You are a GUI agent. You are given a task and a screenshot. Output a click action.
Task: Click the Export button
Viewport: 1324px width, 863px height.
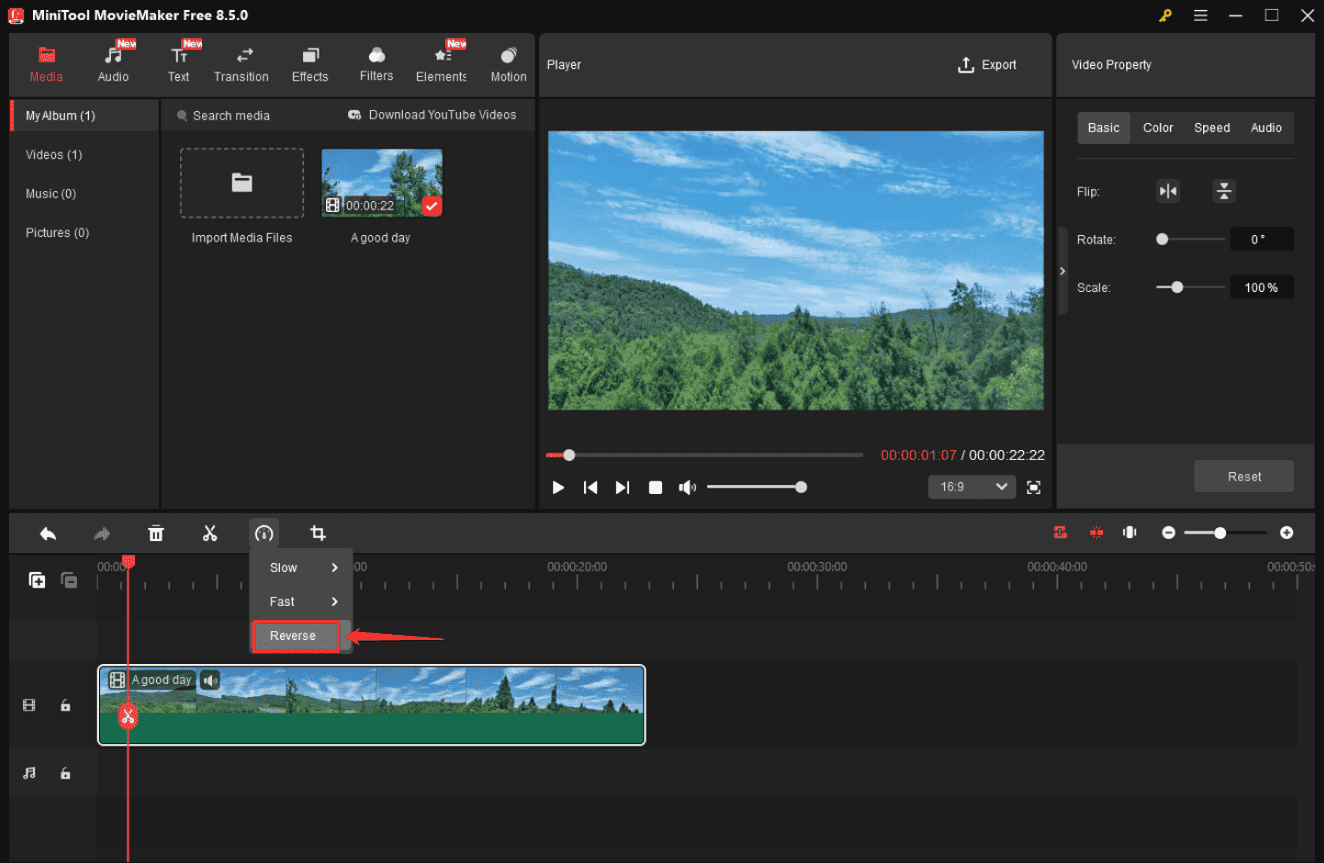click(x=987, y=64)
